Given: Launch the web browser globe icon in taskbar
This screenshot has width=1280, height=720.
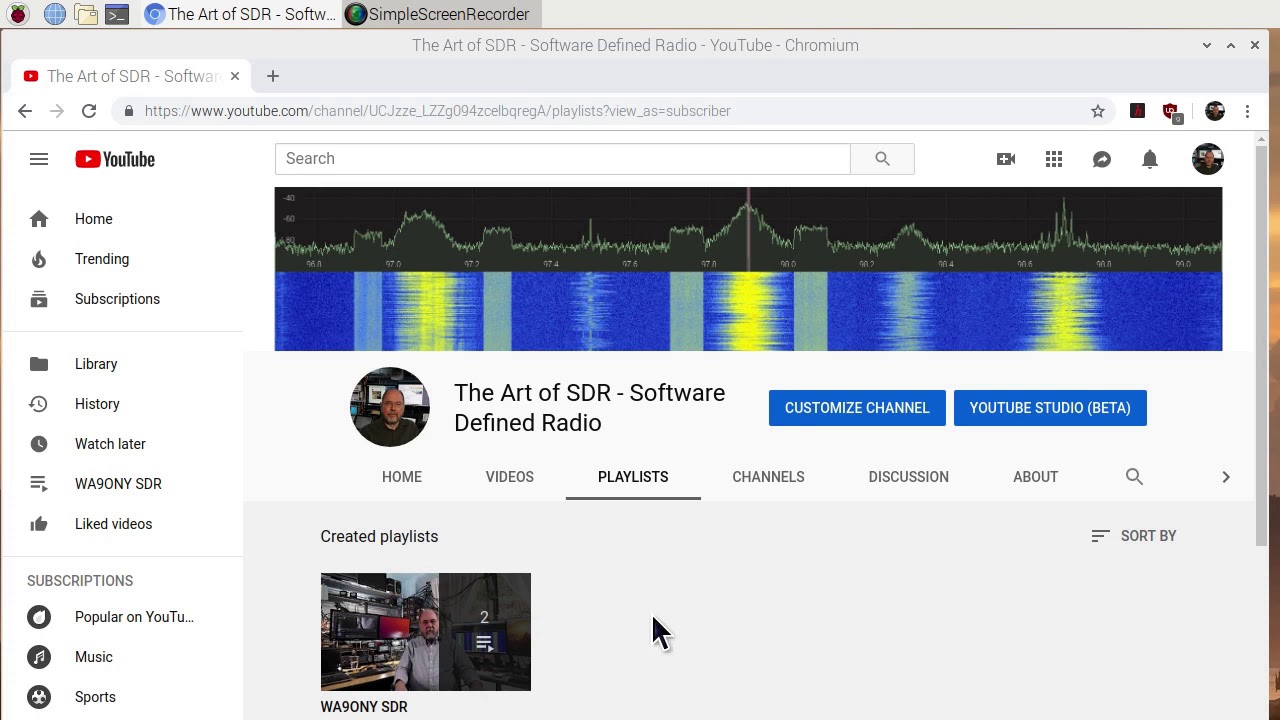Looking at the screenshot, I should [55, 14].
